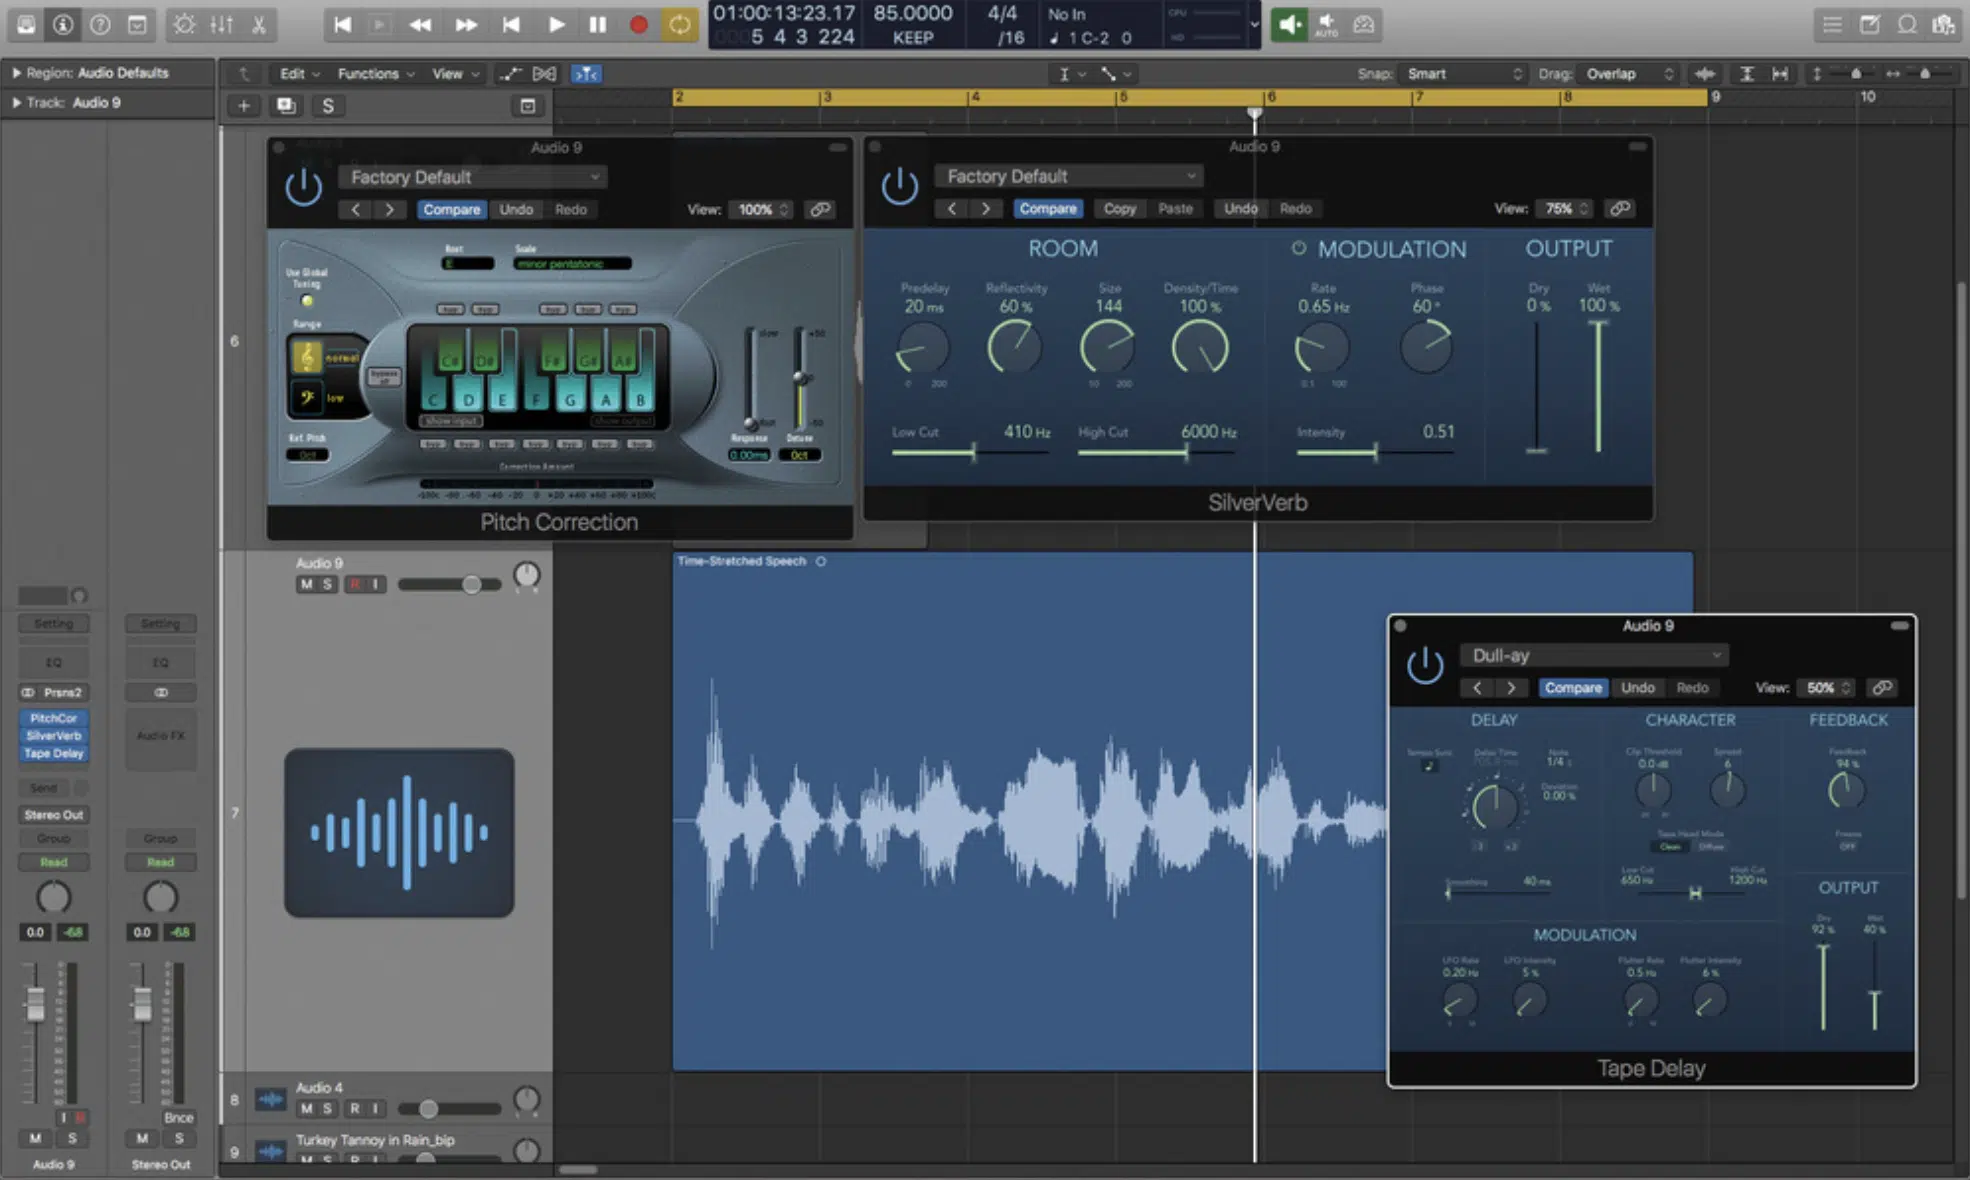Viewport: 1970px width, 1180px height.
Task: Click the tempo 85.0000 display
Action: pos(912,13)
